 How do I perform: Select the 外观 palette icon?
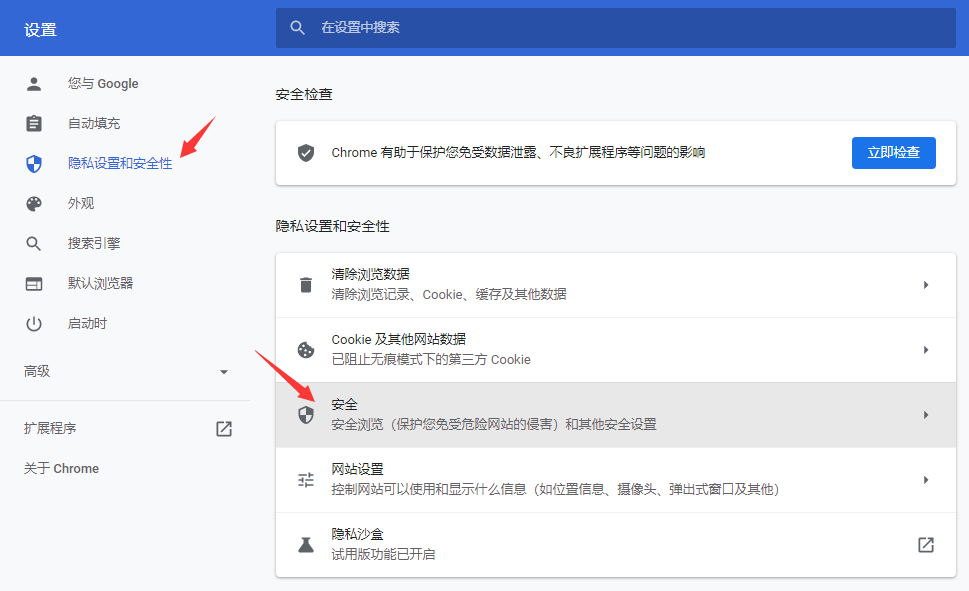(x=33, y=203)
